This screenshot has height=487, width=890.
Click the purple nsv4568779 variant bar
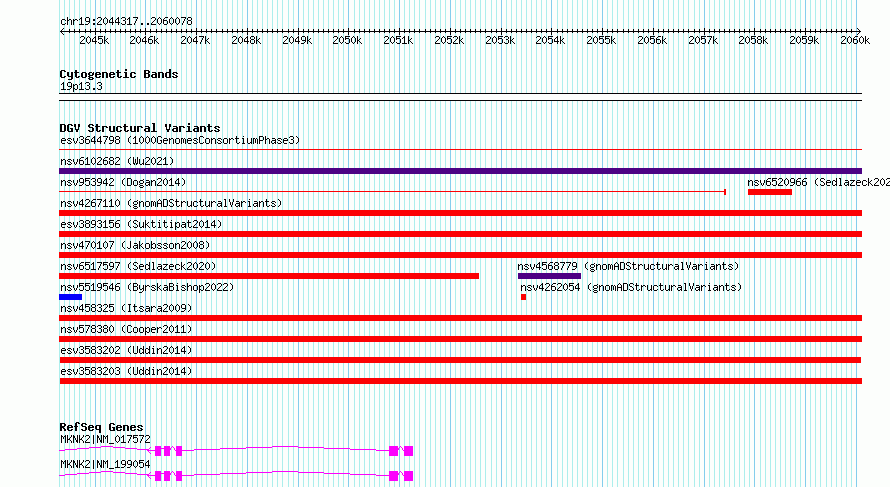pos(549,276)
